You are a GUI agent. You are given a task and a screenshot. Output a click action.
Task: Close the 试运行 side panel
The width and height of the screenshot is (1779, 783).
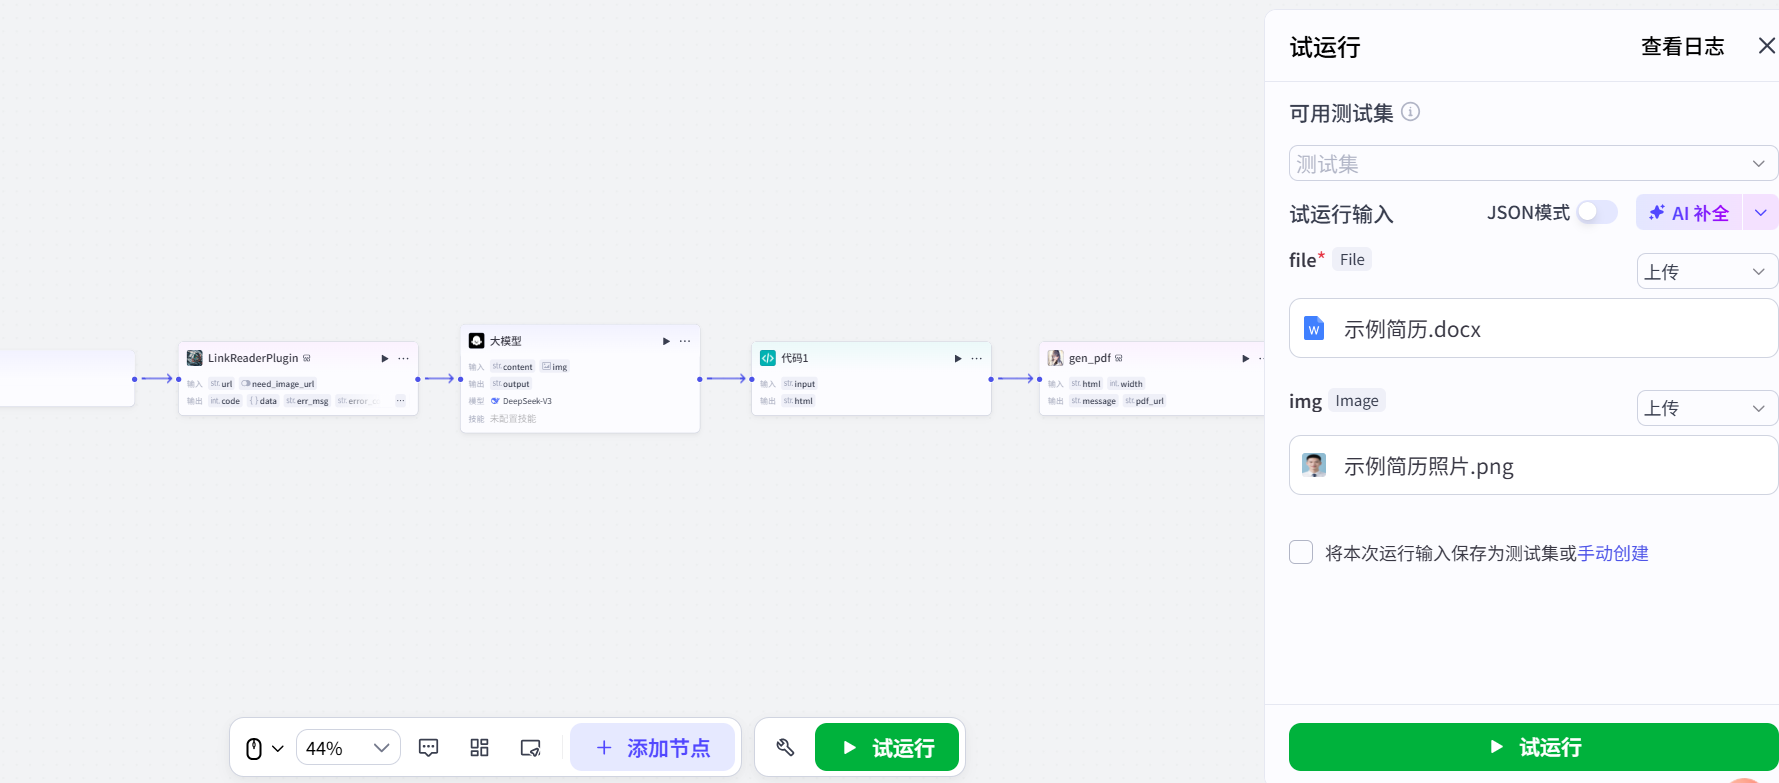point(1766,46)
